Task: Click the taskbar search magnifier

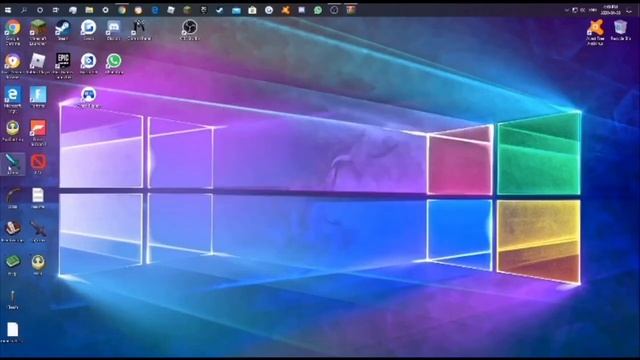Action: coord(24,10)
